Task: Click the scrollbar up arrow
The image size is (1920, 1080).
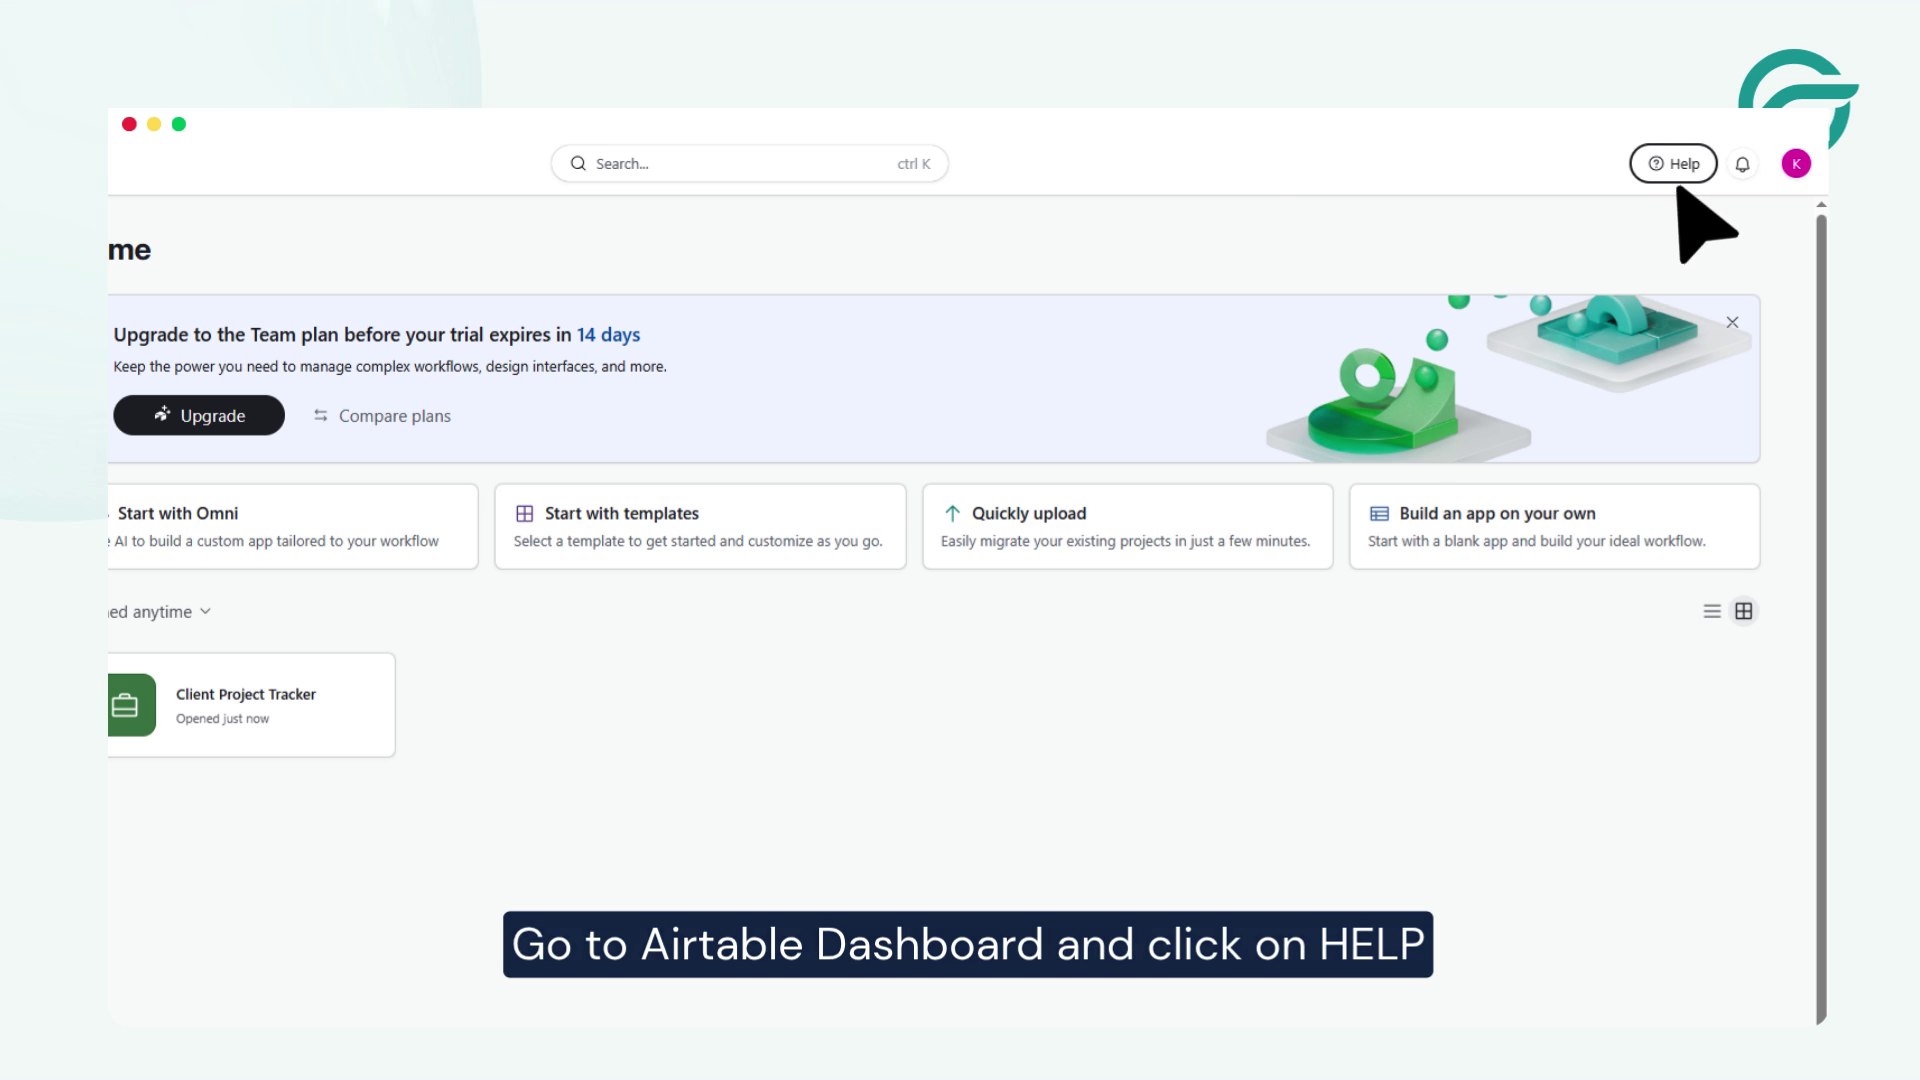Action: pyautogui.click(x=1821, y=205)
